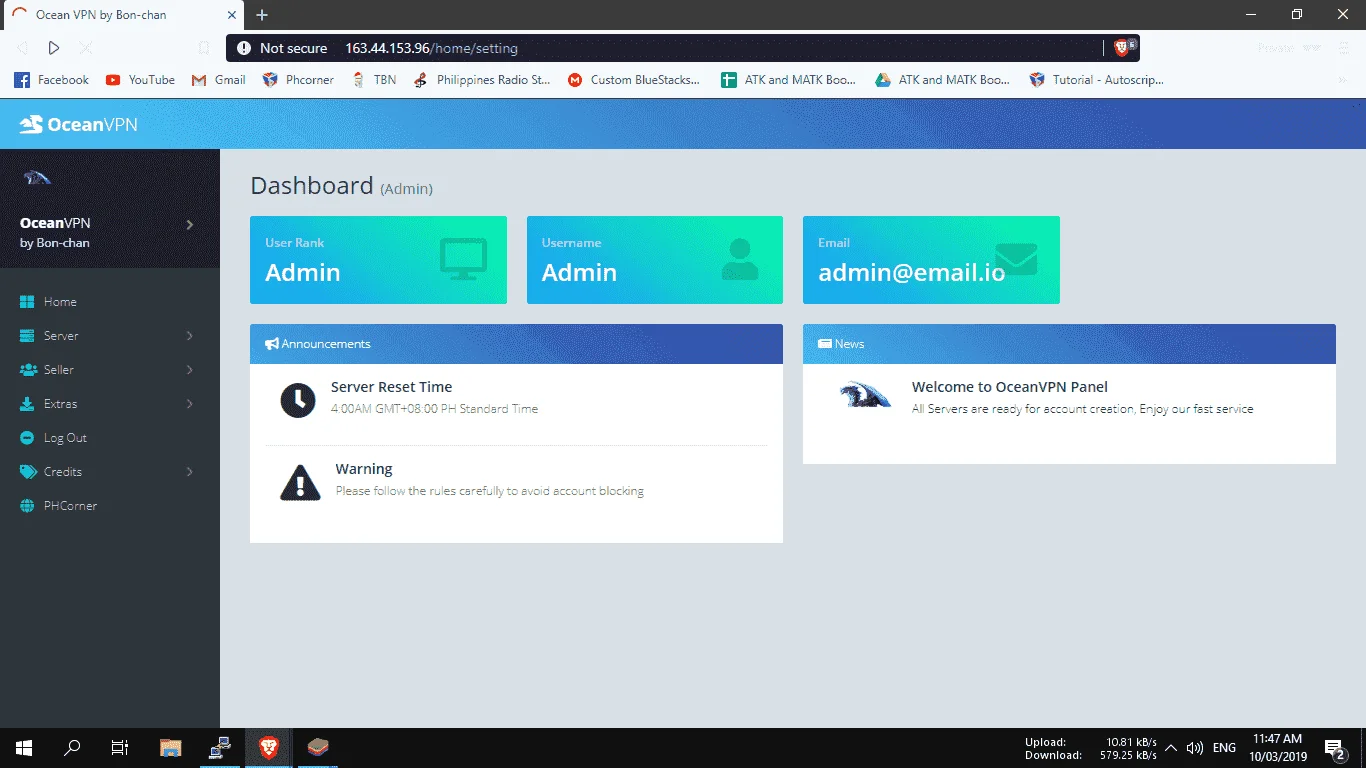Click the Home grid icon
This screenshot has width=1366, height=768.
pyautogui.click(x=27, y=302)
